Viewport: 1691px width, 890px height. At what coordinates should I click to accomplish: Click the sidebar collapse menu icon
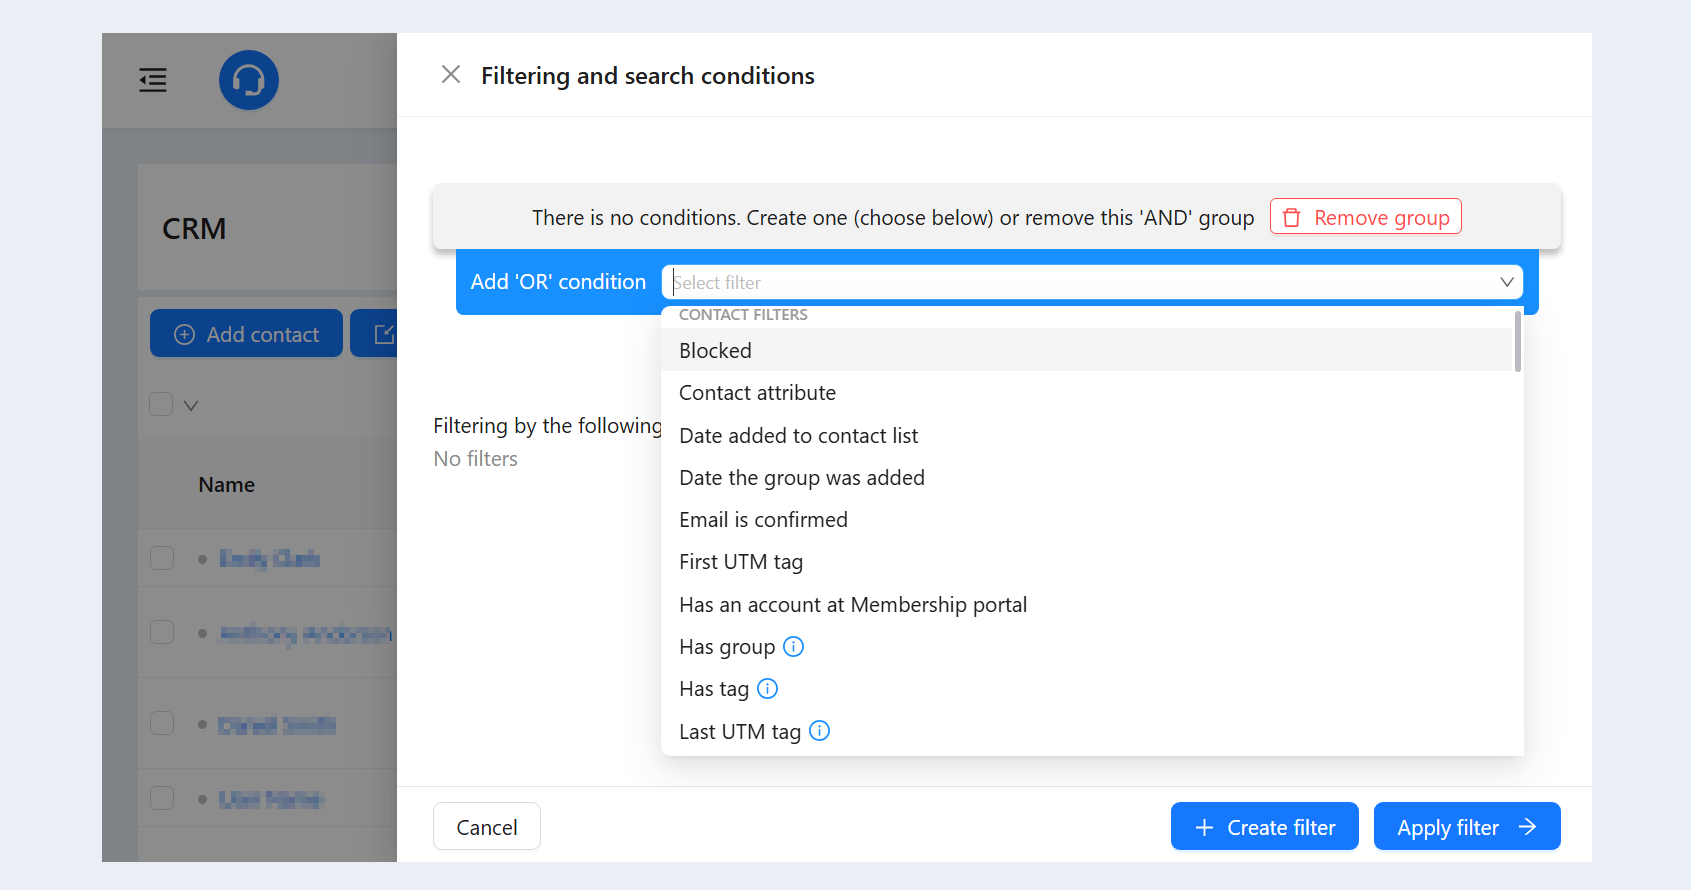[x=153, y=80]
